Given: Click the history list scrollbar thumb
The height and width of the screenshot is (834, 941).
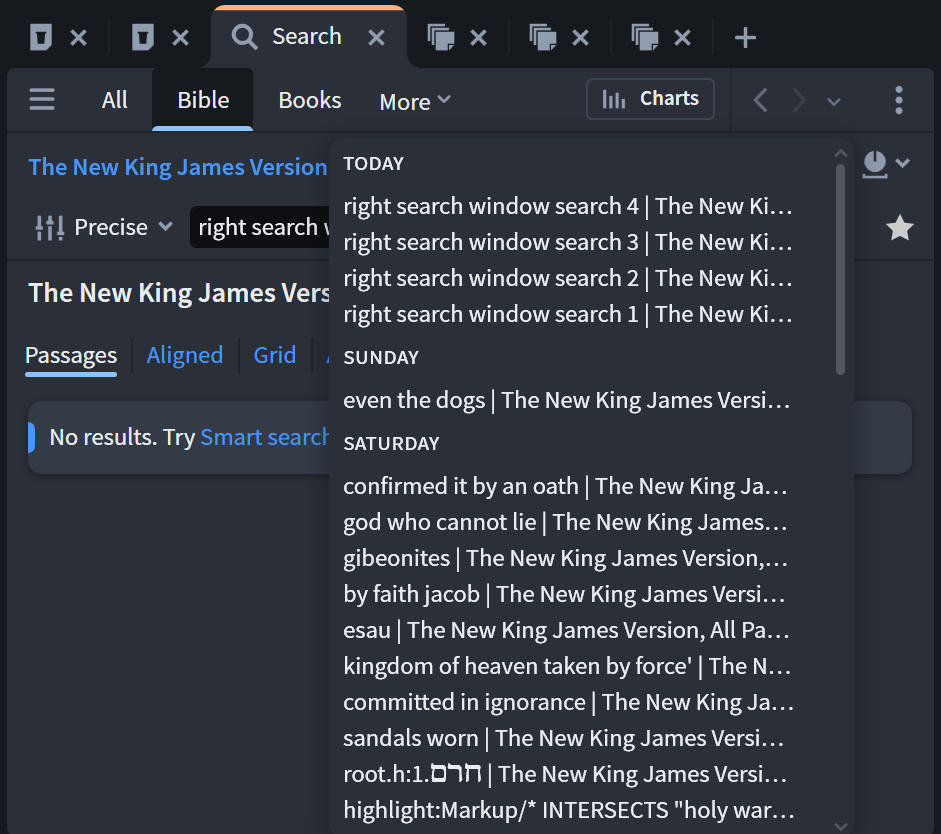Looking at the screenshot, I should click(840, 269).
